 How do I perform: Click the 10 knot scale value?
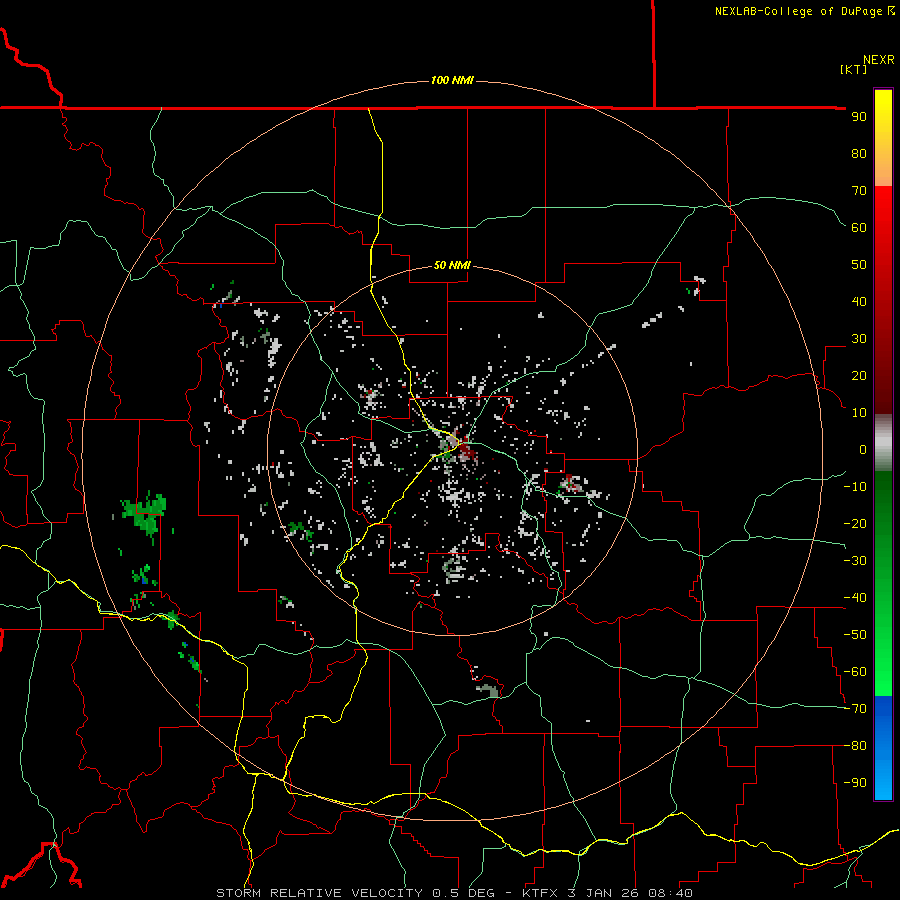pyautogui.click(x=859, y=413)
